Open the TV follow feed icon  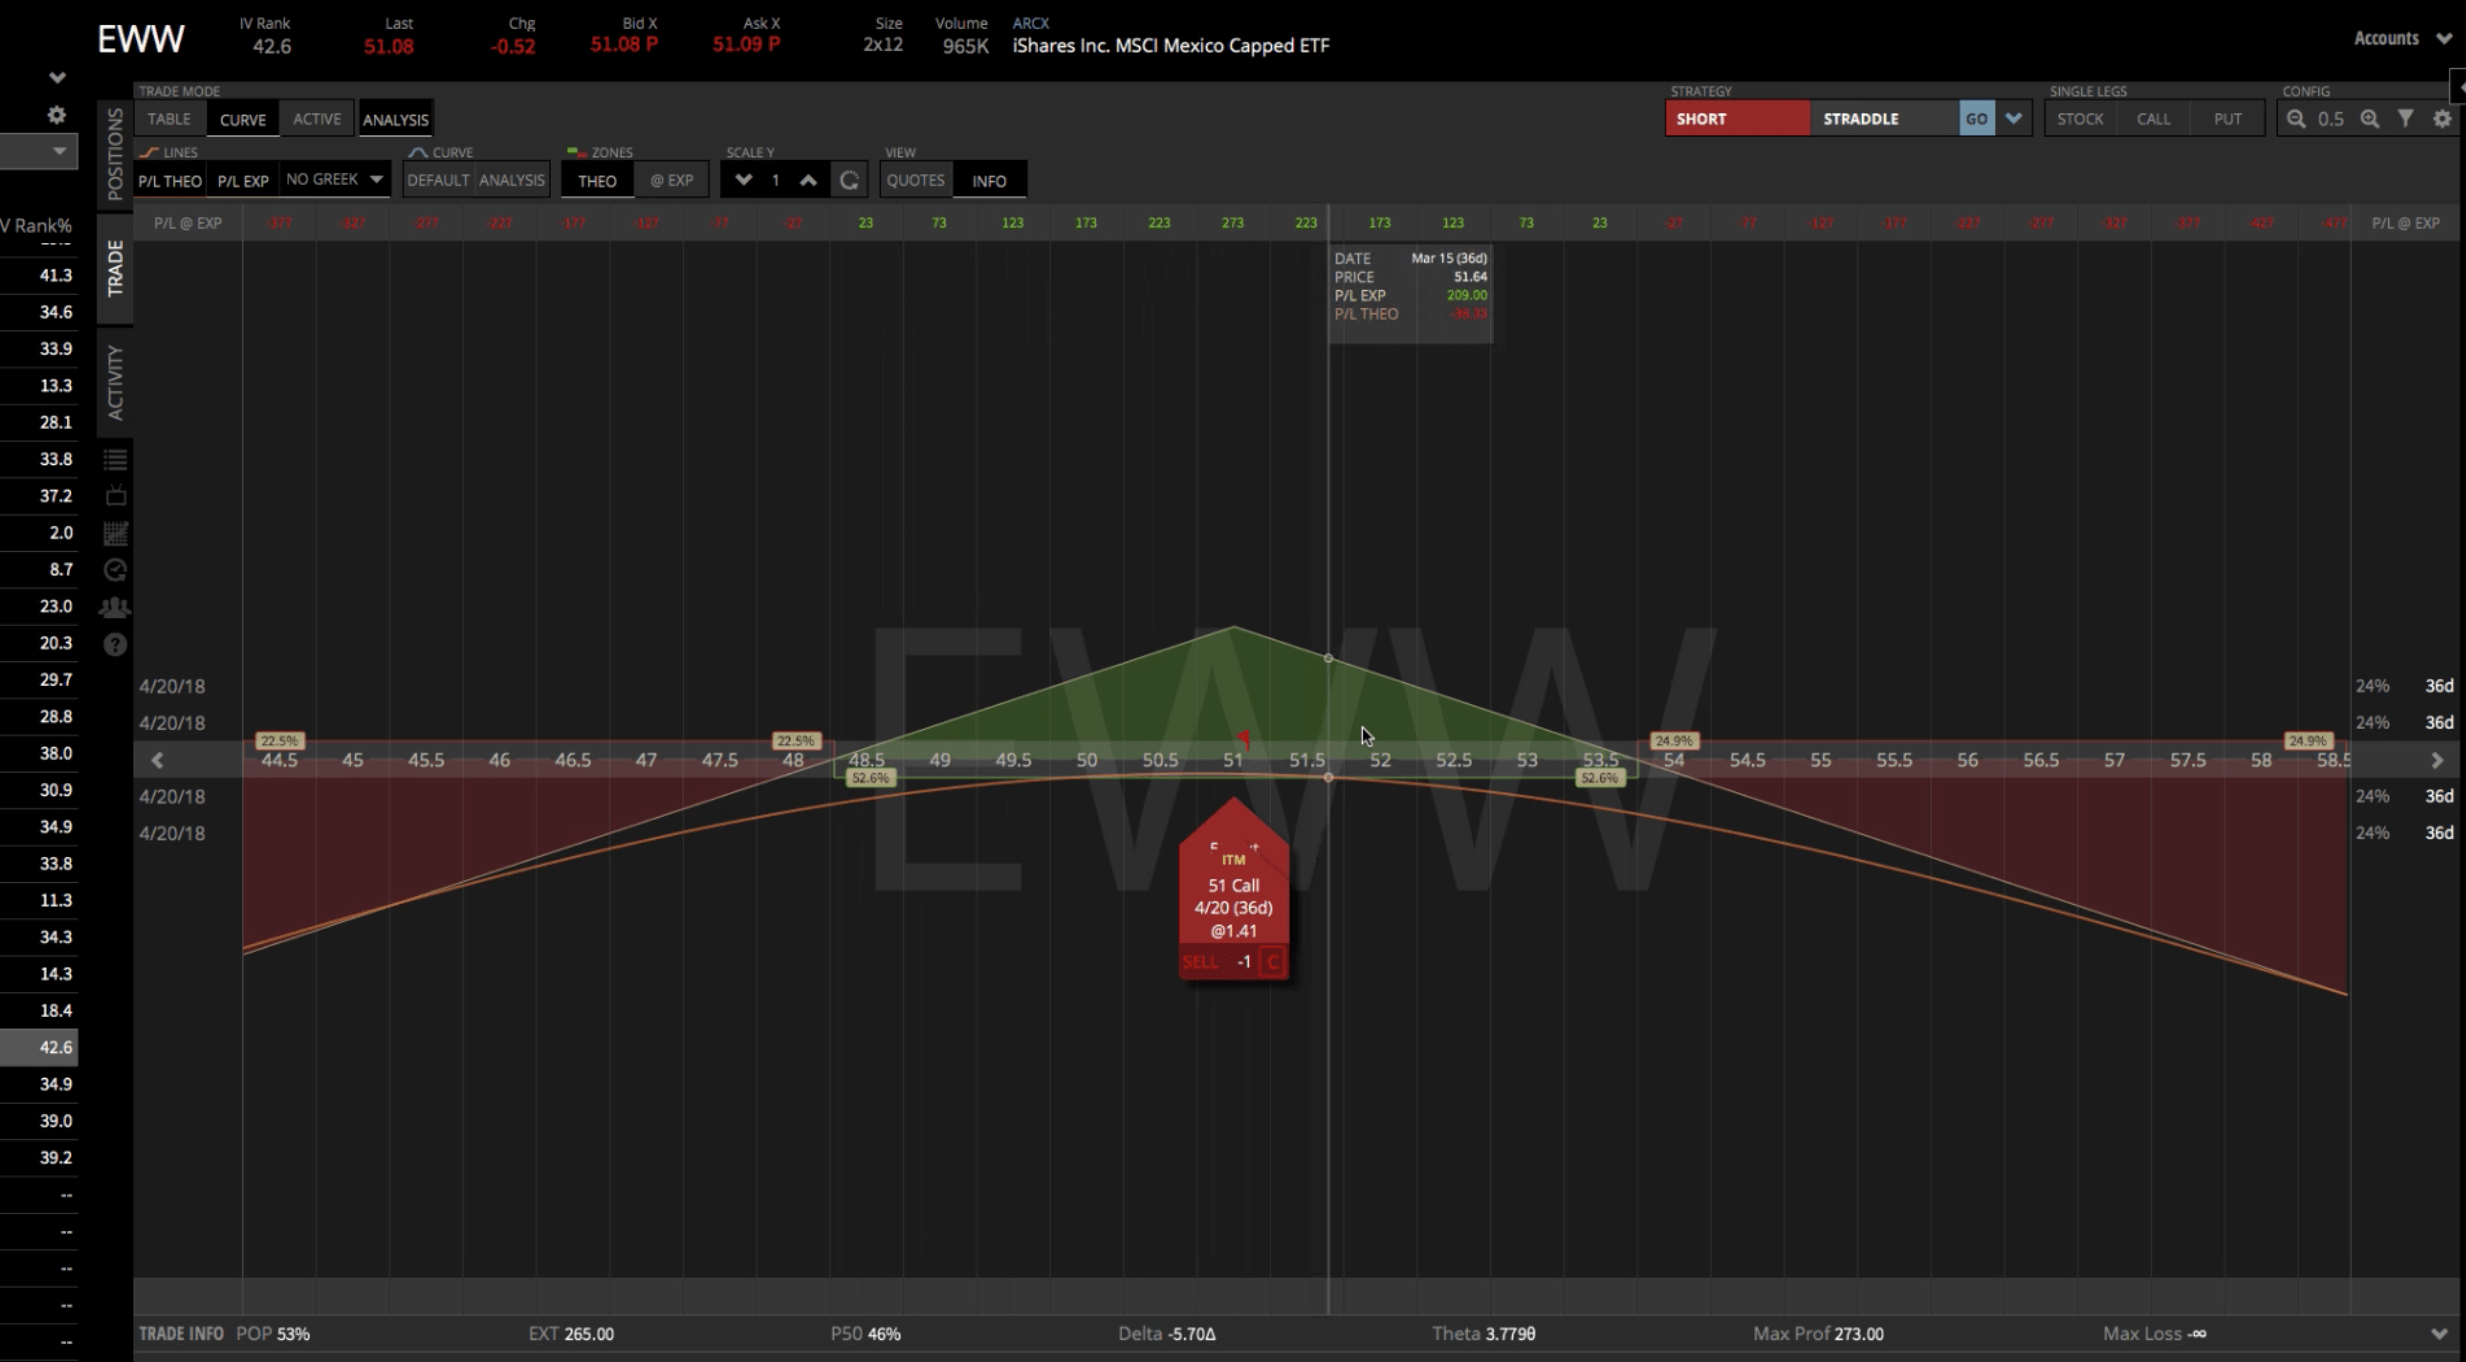click(115, 496)
